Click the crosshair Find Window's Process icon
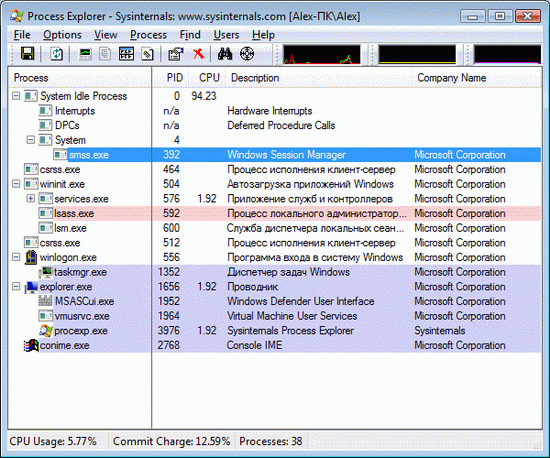The height and width of the screenshot is (458, 550). pyautogui.click(x=247, y=54)
